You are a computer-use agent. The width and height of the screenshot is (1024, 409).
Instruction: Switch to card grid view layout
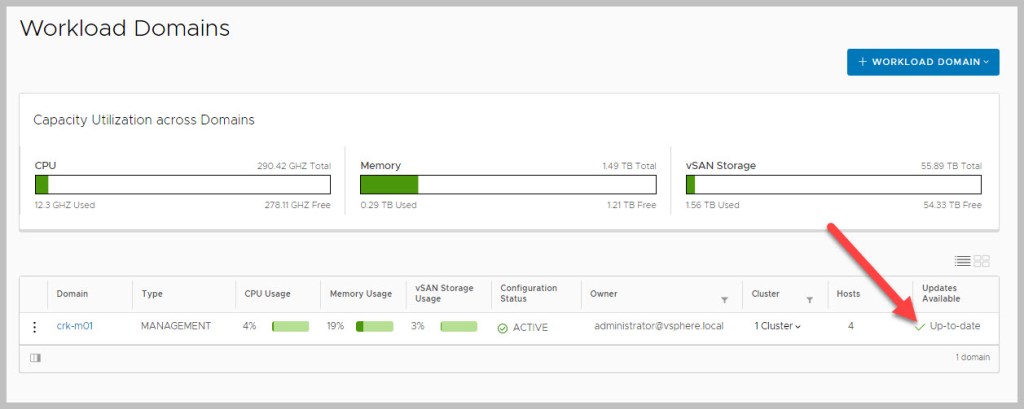point(982,261)
